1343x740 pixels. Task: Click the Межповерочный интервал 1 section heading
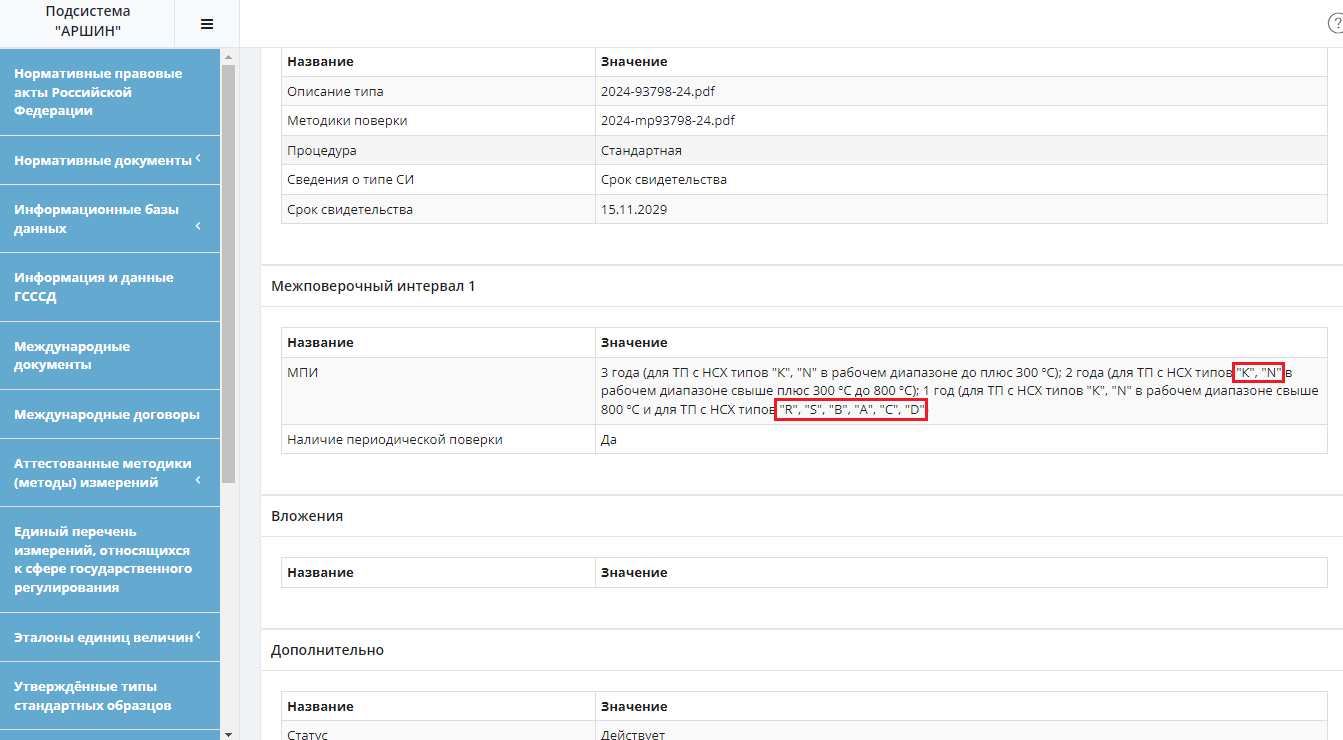click(373, 286)
